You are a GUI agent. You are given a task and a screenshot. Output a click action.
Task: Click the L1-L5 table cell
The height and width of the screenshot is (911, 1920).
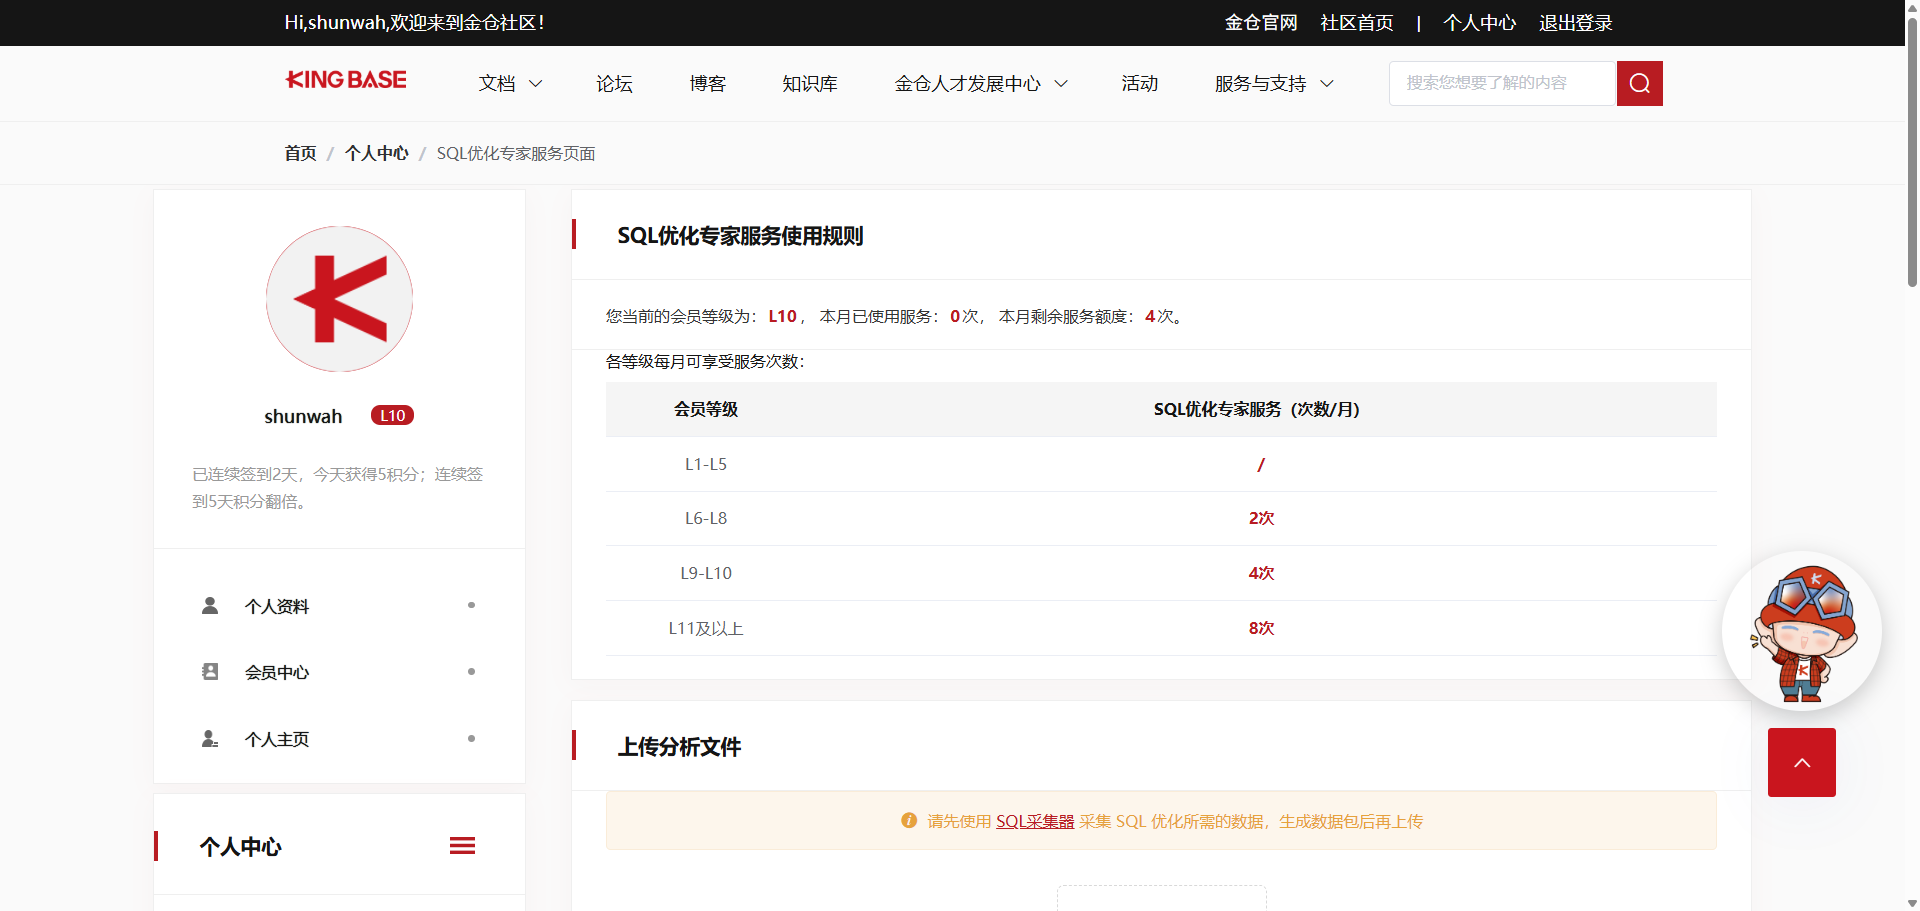[x=706, y=464]
